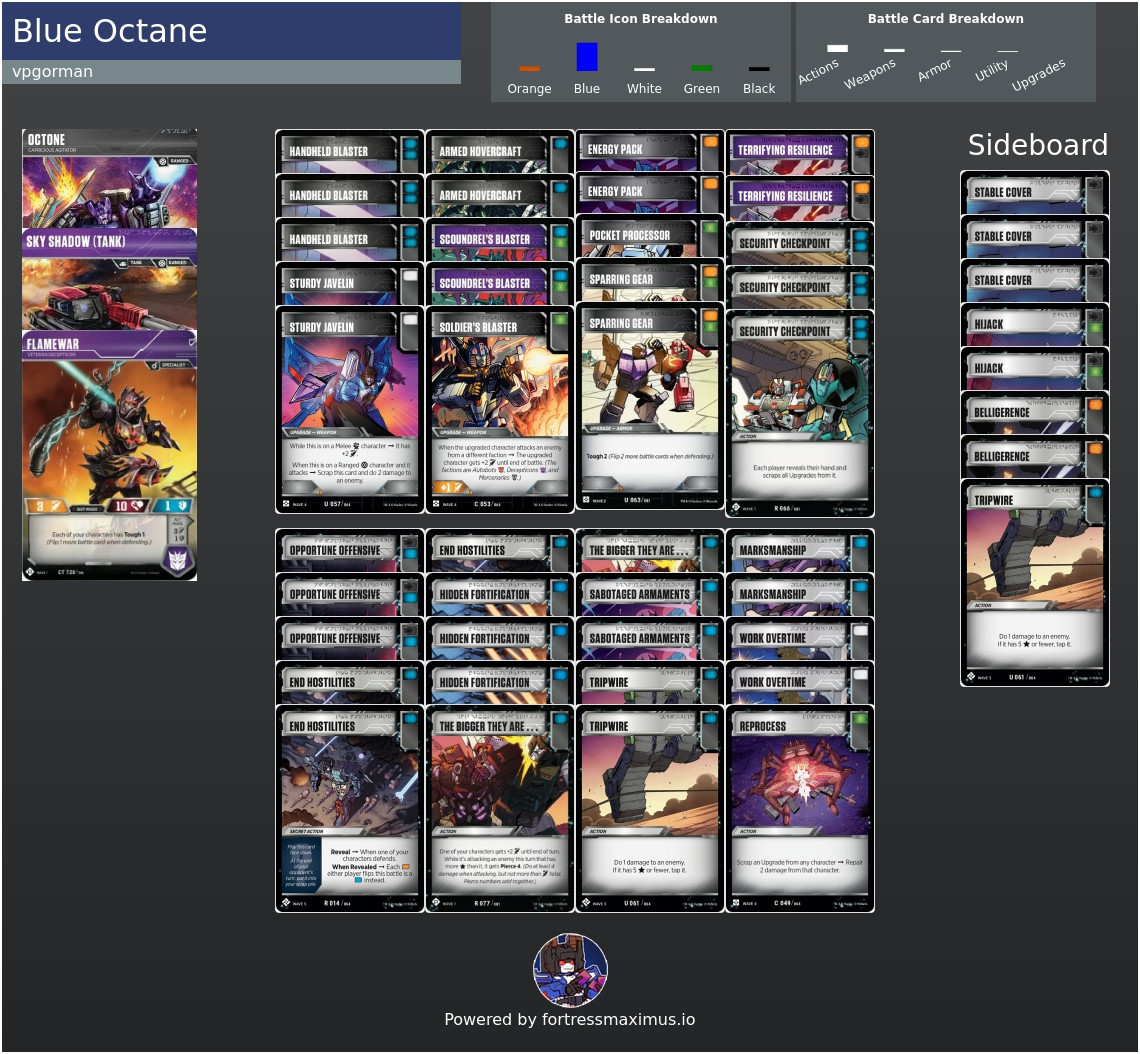The image size is (1140, 1054).
Task: Open Sparring Gear card showing full artwork
Action: [x=649, y=407]
